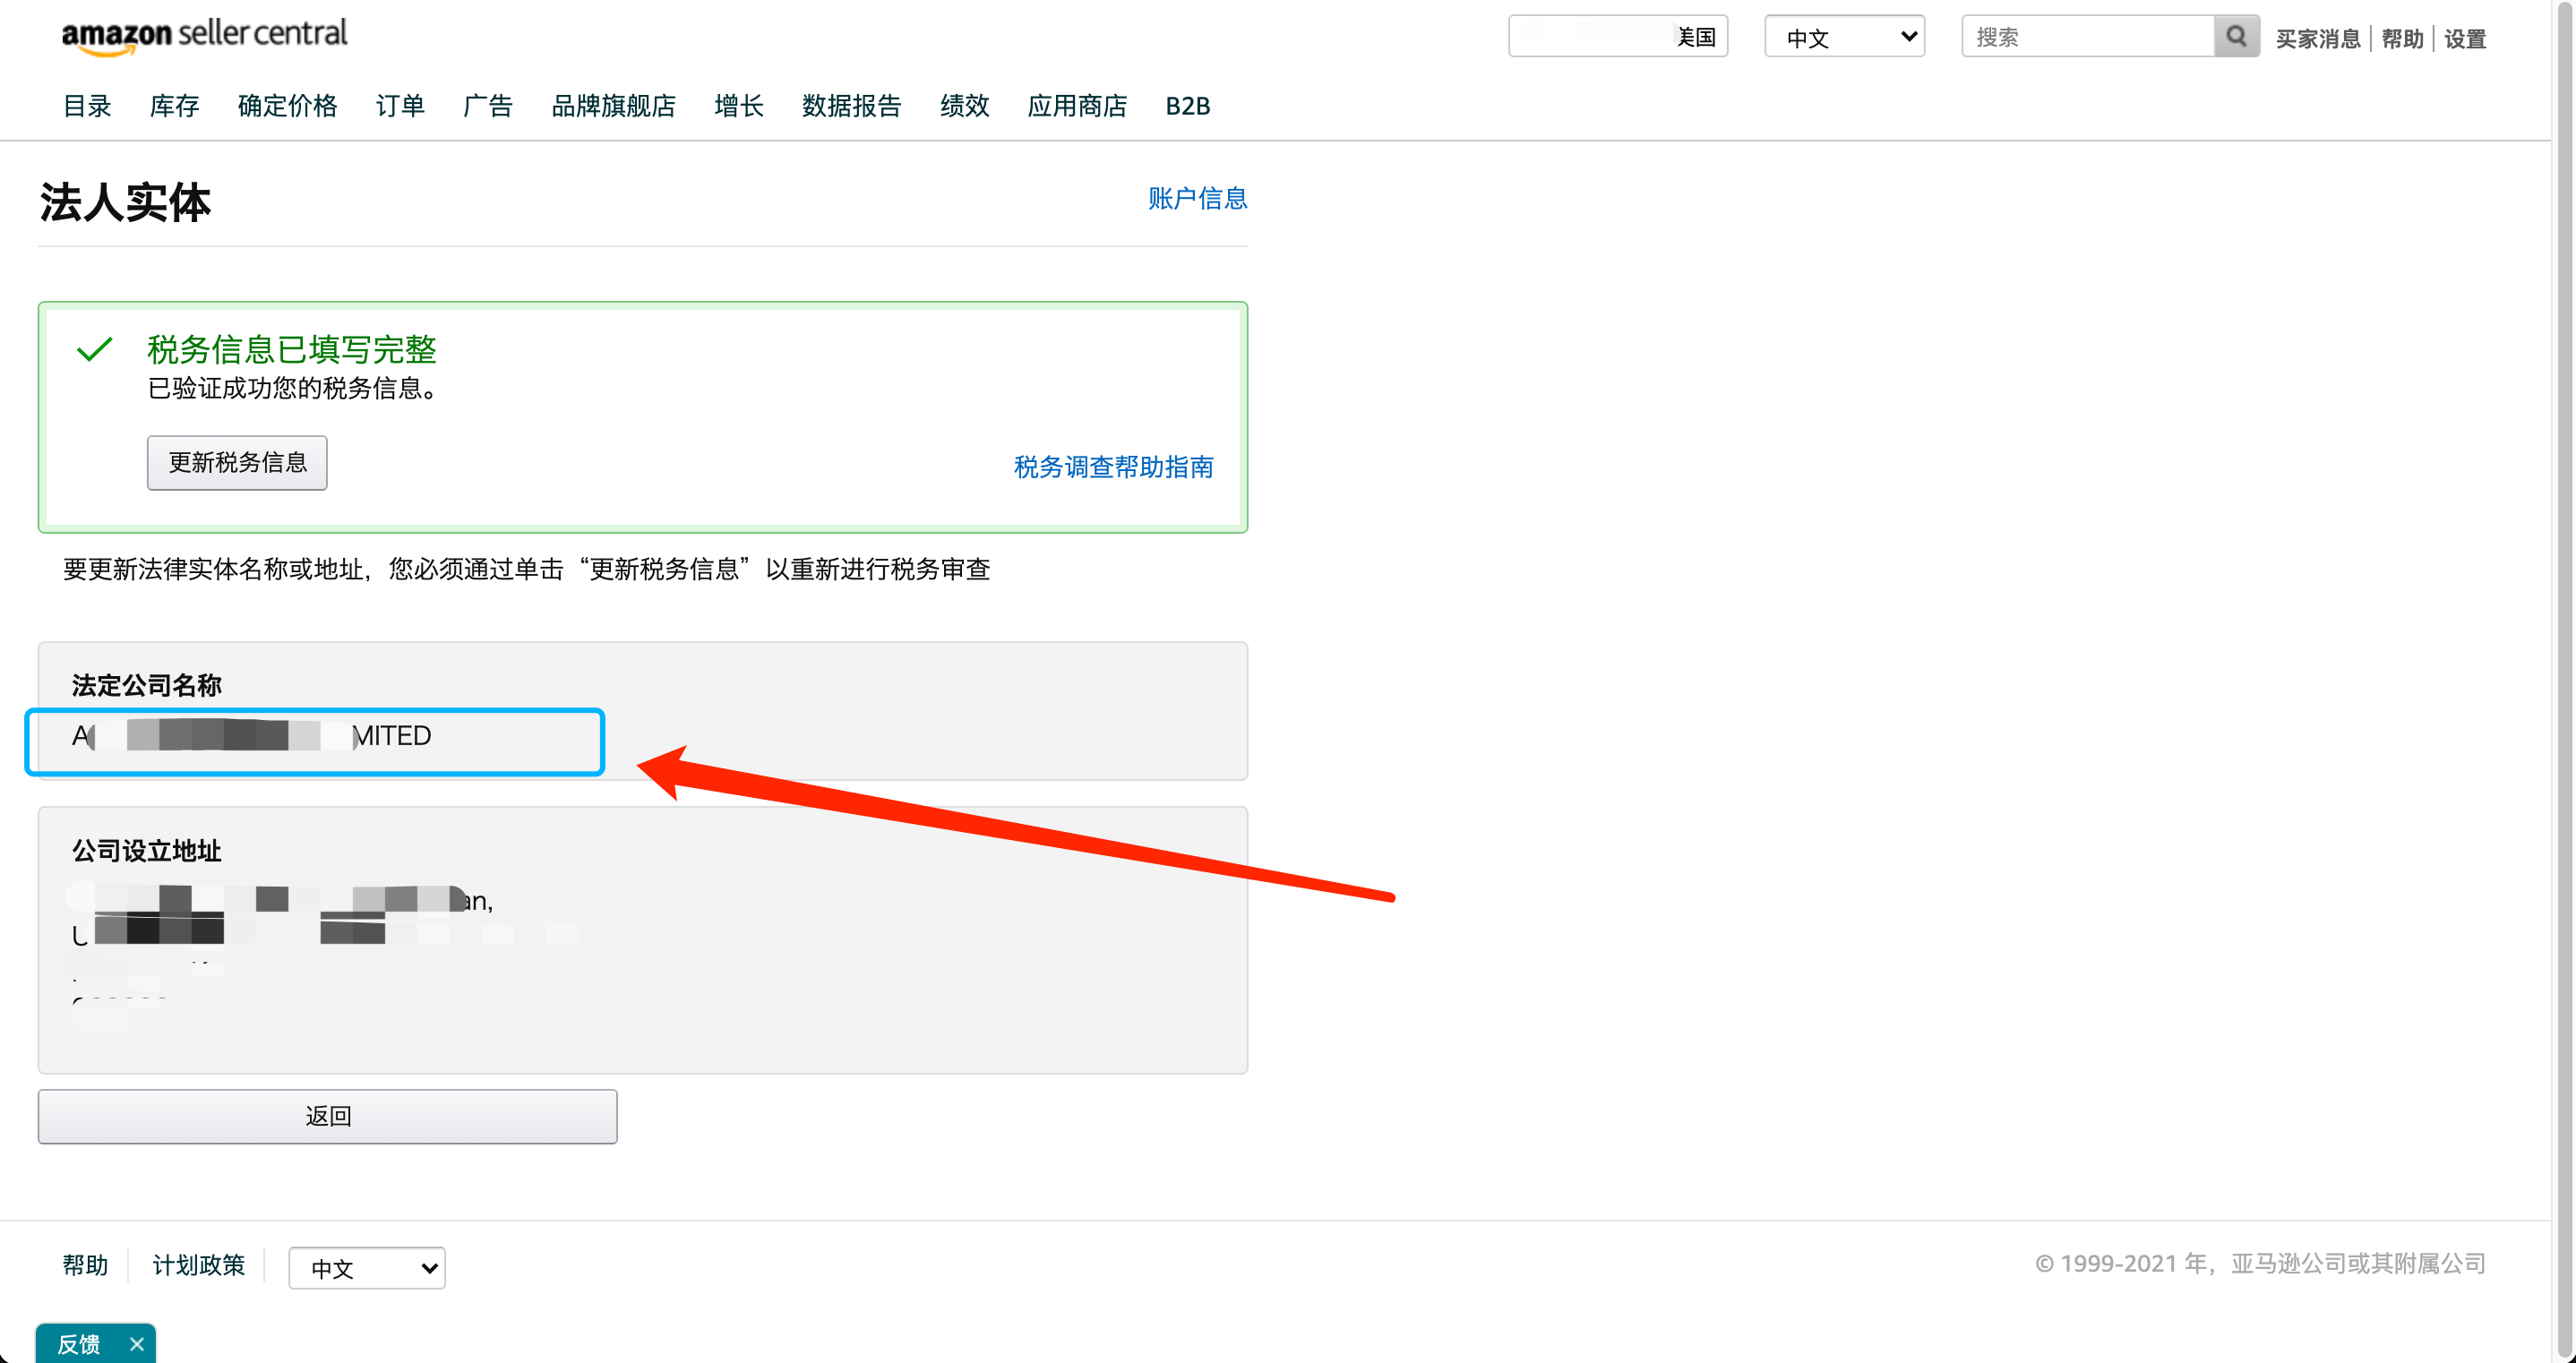
Task: Close the feedback tab with X
Action: pos(137,1343)
